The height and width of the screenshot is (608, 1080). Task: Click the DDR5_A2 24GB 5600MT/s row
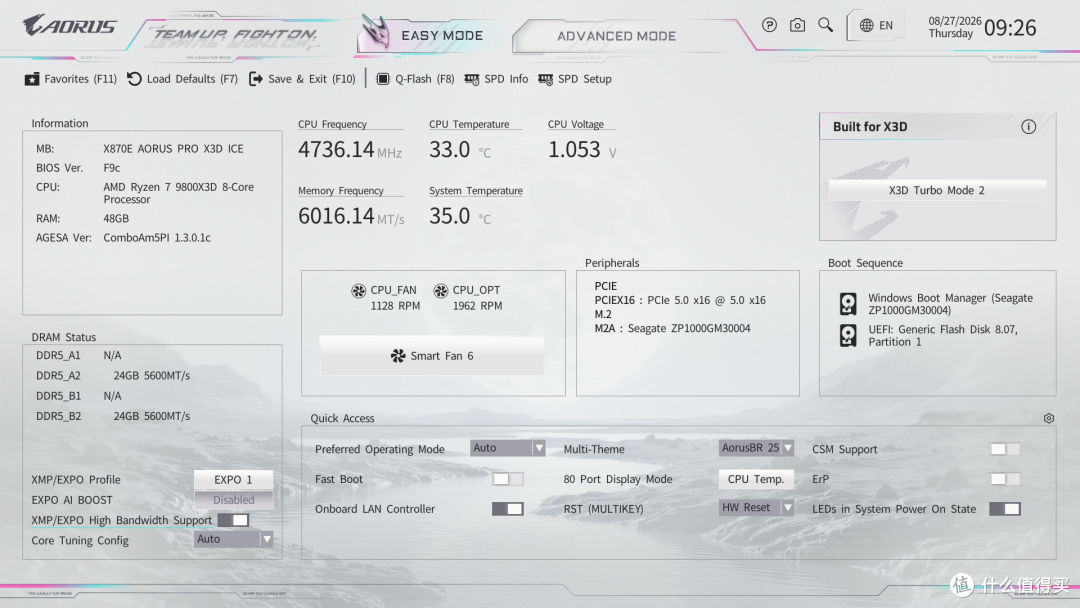click(x=113, y=375)
